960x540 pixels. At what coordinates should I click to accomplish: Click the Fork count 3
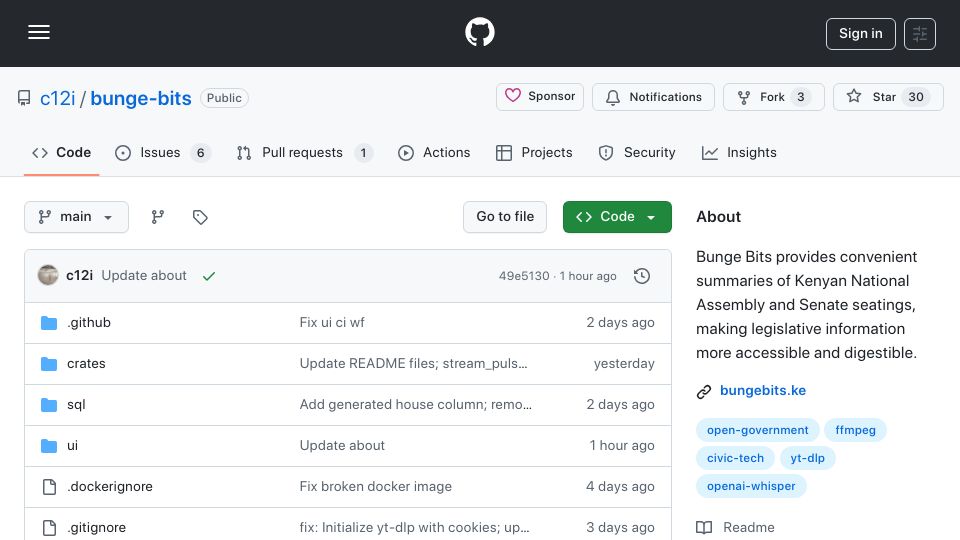point(800,97)
